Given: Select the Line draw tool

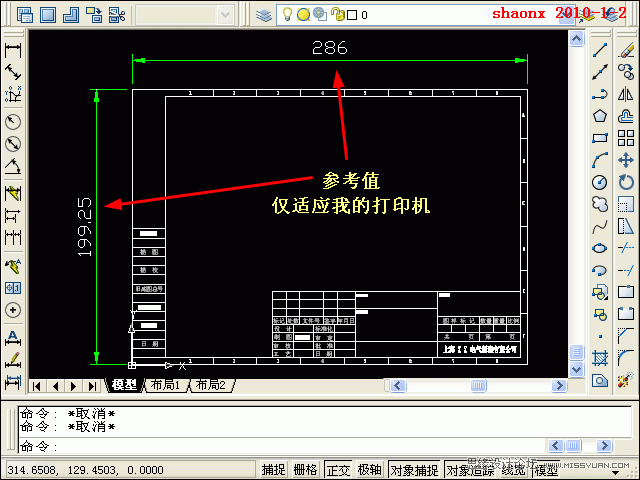Looking at the screenshot, I should [x=600, y=50].
